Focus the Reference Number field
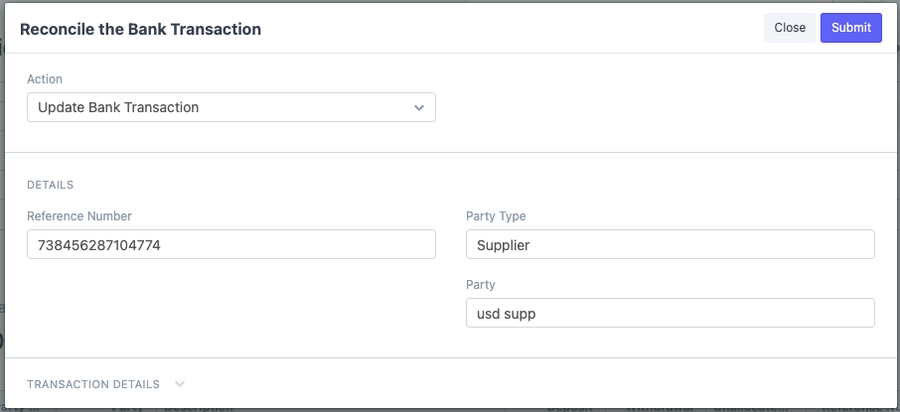Image resolution: width=900 pixels, height=412 pixels. tap(231, 244)
